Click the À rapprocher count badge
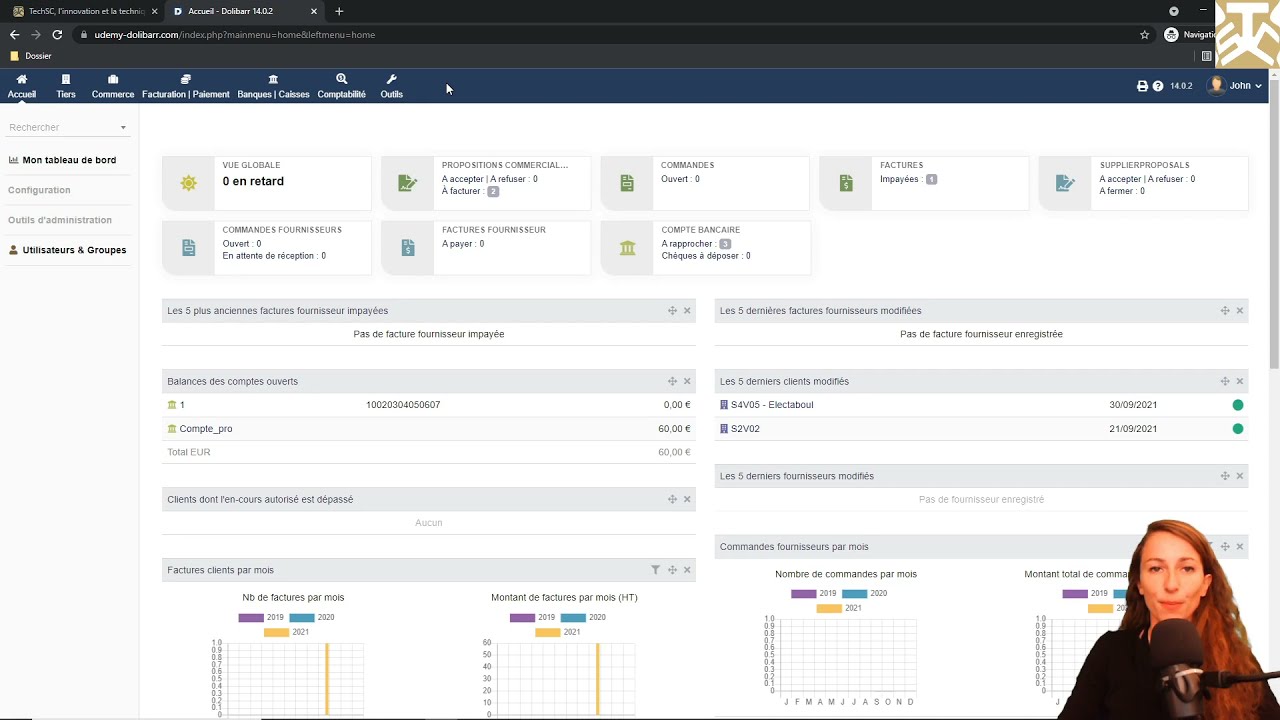The height and width of the screenshot is (720, 1280). tap(725, 244)
